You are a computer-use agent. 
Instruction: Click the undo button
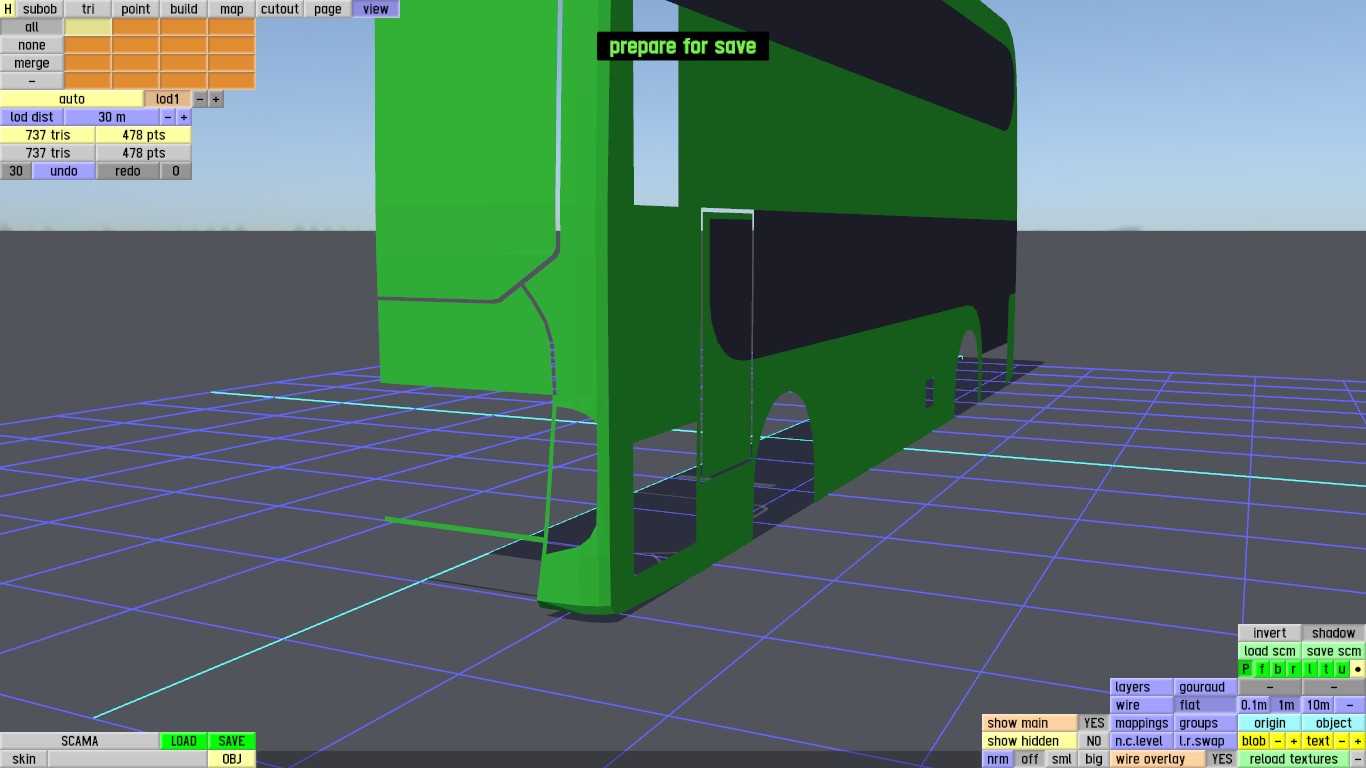point(64,171)
